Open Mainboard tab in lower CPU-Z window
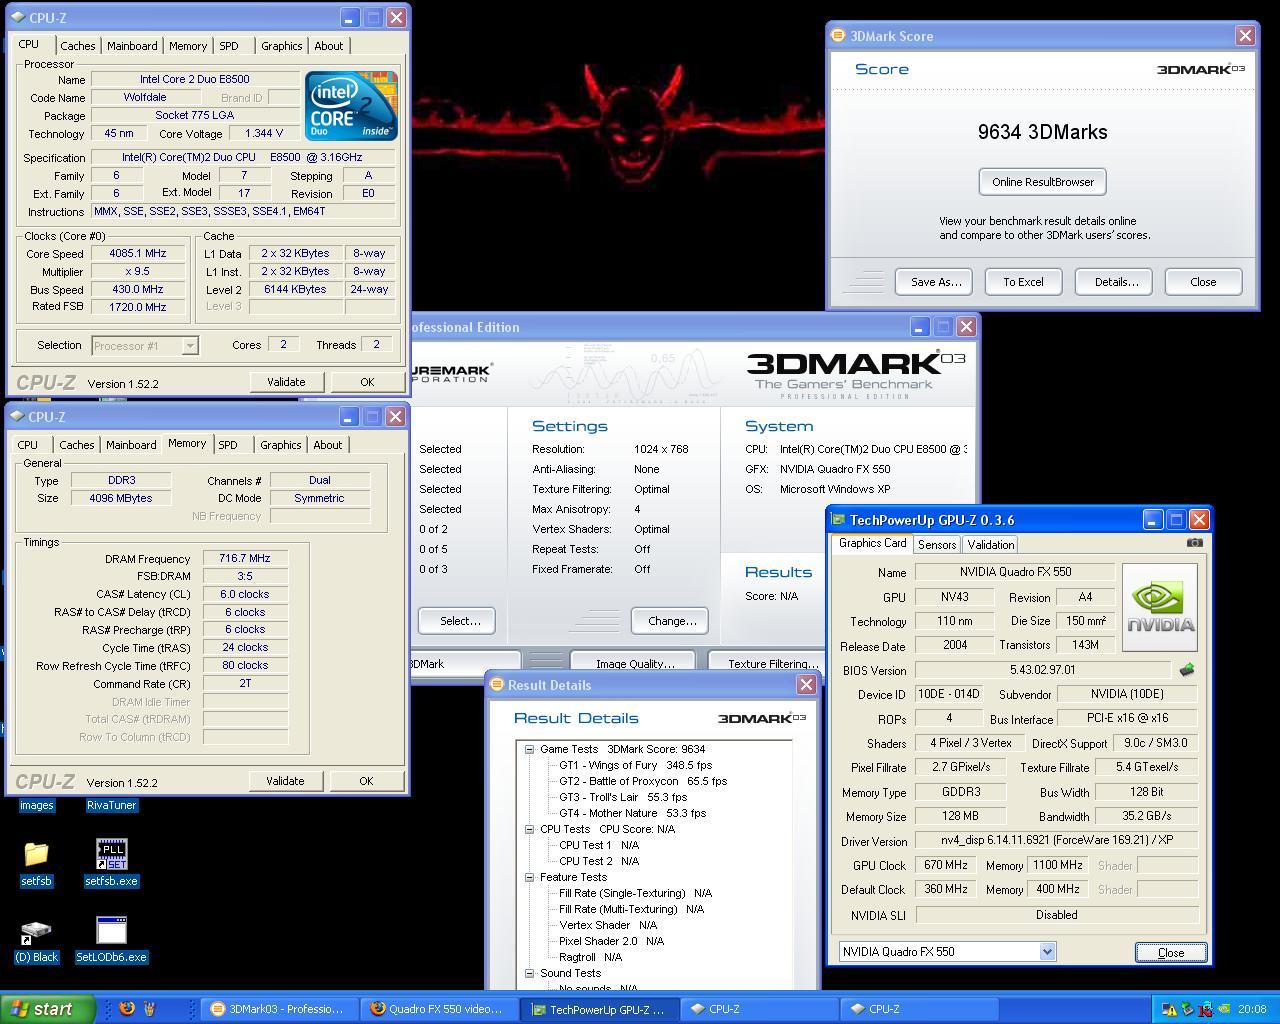The image size is (1280, 1024). pyautogui.click(x=131, y=445)
